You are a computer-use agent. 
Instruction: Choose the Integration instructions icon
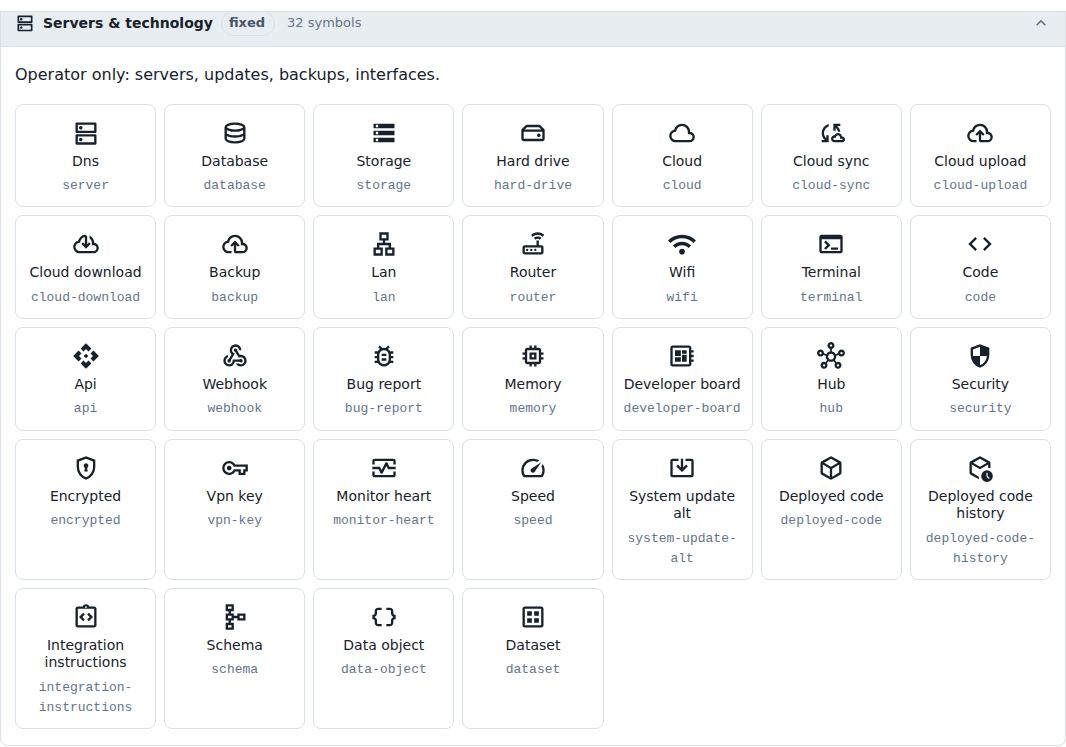tap(86, 616)
